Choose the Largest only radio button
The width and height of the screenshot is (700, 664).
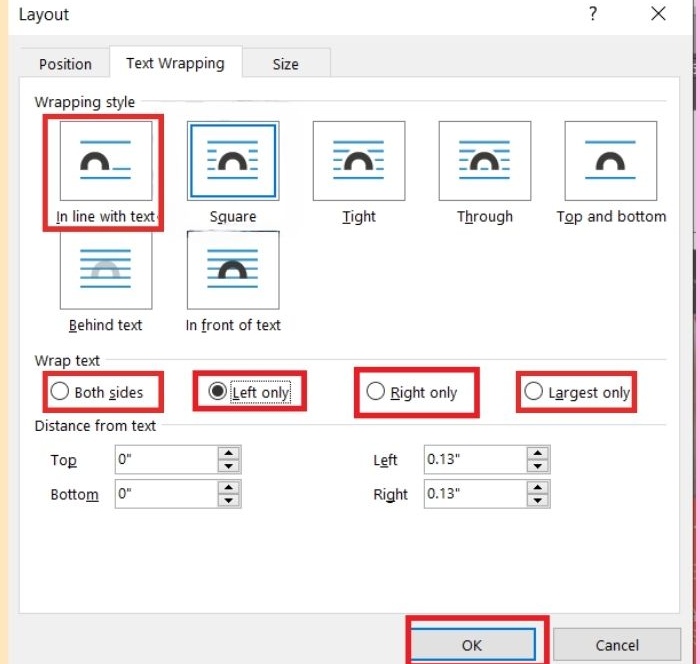tap(533, 392)
